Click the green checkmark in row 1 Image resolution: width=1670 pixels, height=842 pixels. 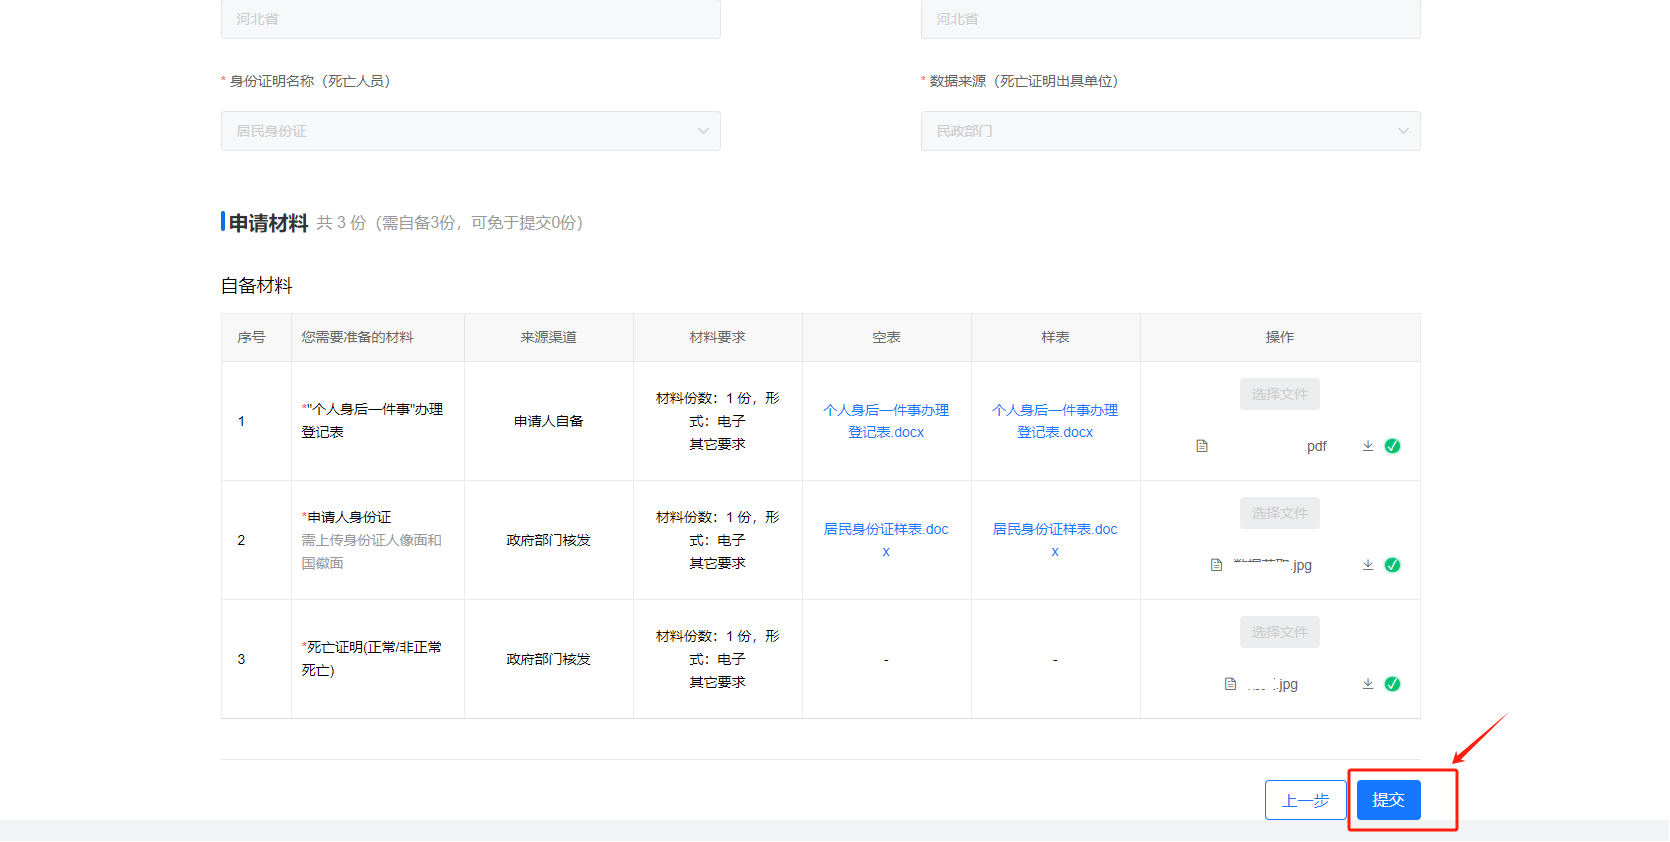tap(1392, 446)
